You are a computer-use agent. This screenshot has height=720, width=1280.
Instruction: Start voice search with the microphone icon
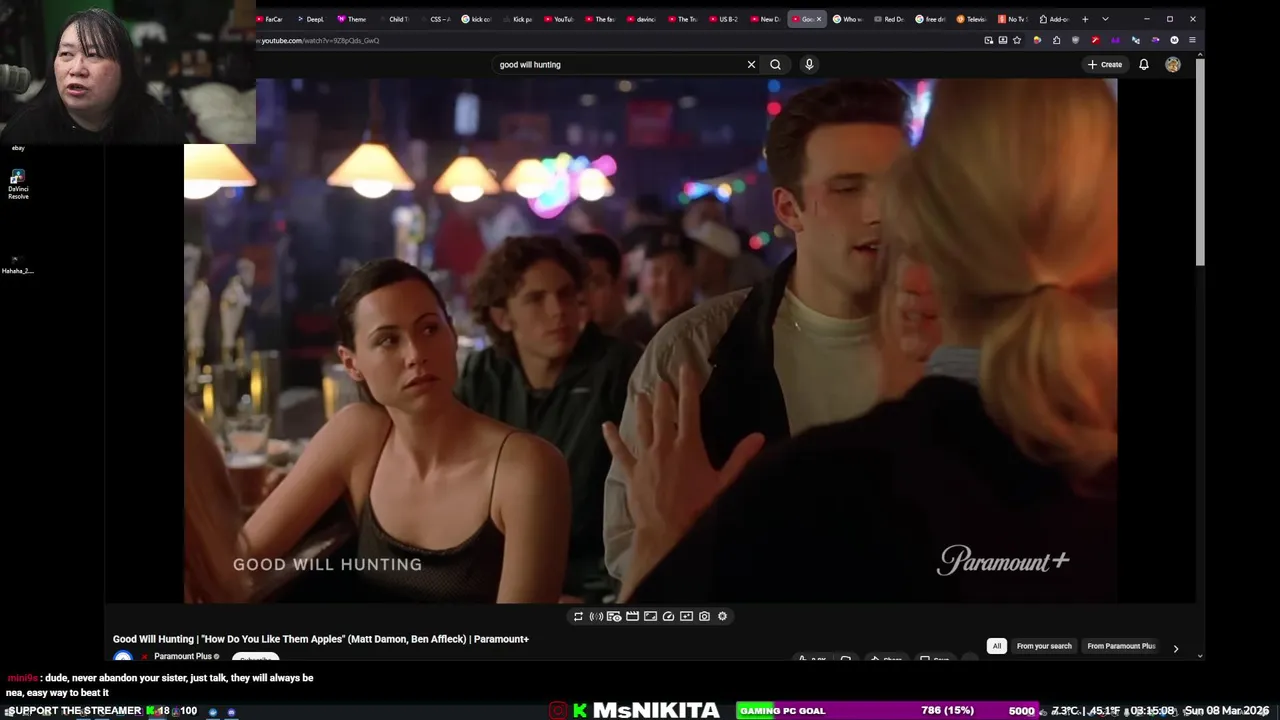coord(809,64)
